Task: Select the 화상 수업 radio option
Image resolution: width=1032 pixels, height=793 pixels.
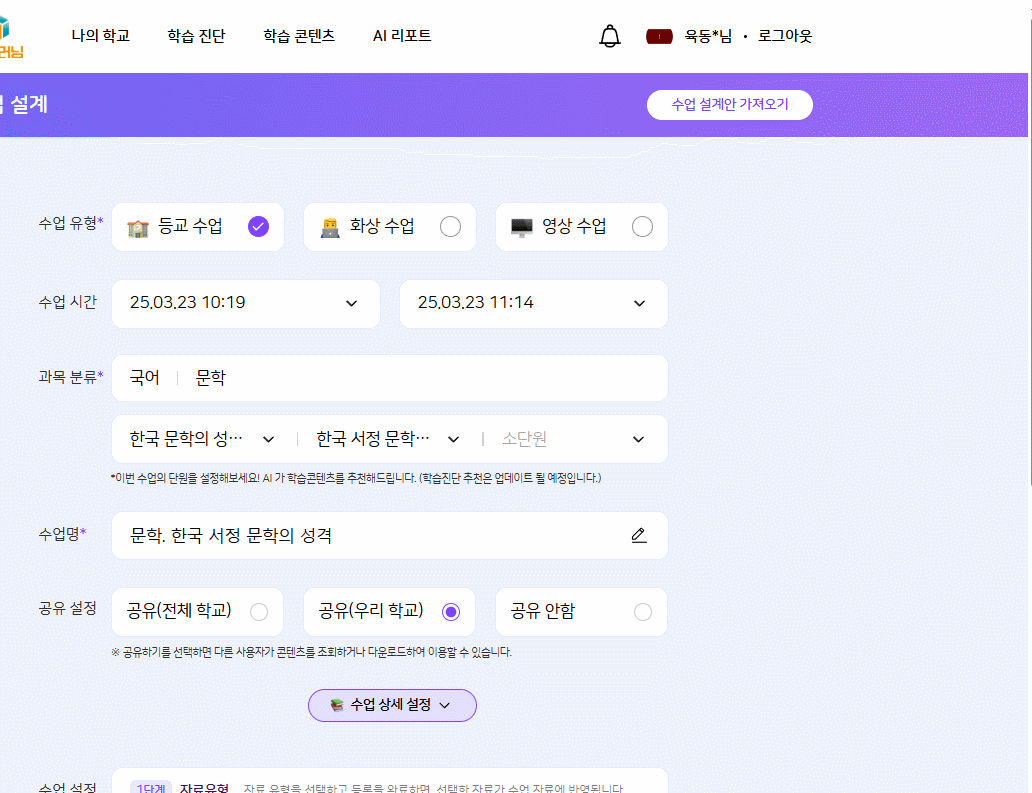Action: coord(450,227)
